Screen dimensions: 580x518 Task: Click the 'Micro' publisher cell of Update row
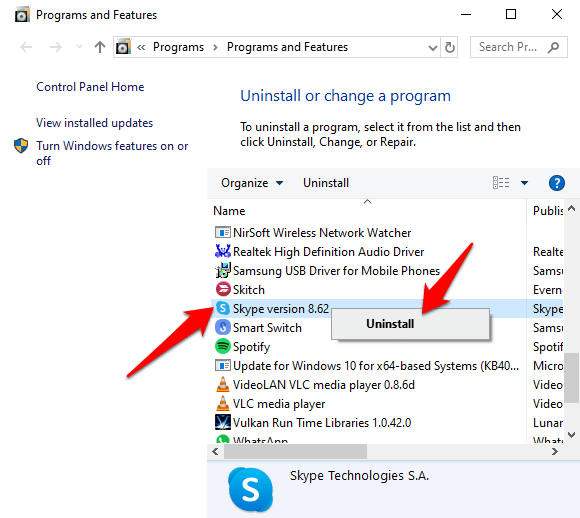(x=548, y=366)
